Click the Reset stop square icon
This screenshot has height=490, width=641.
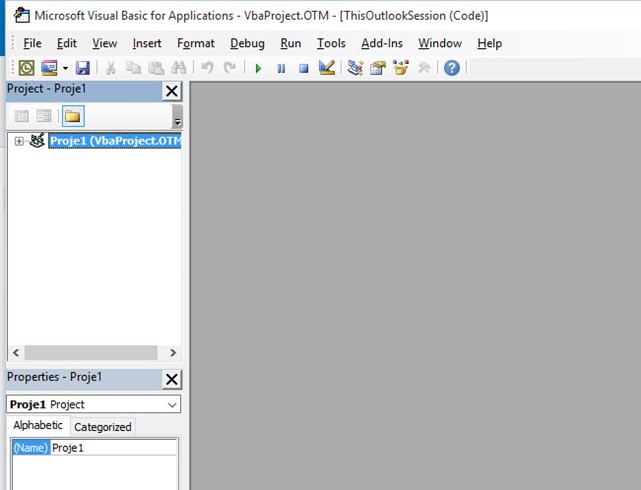(x=303, y=68)
